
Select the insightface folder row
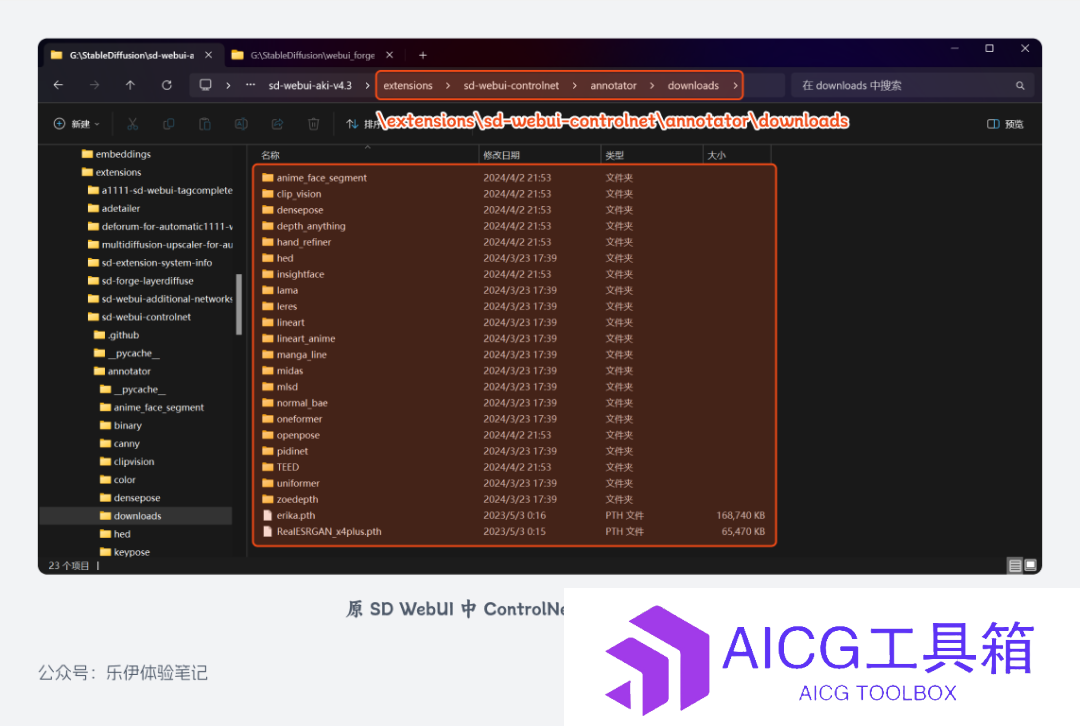coord(515,274)
